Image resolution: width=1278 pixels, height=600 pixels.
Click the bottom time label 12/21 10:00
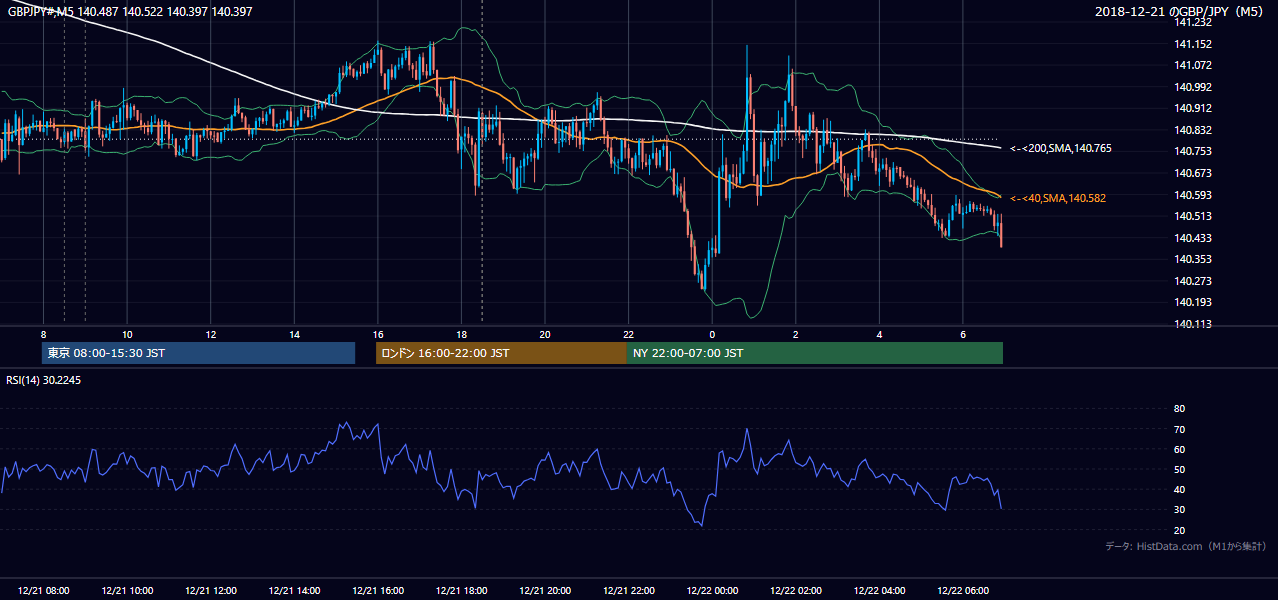(127, 591)
